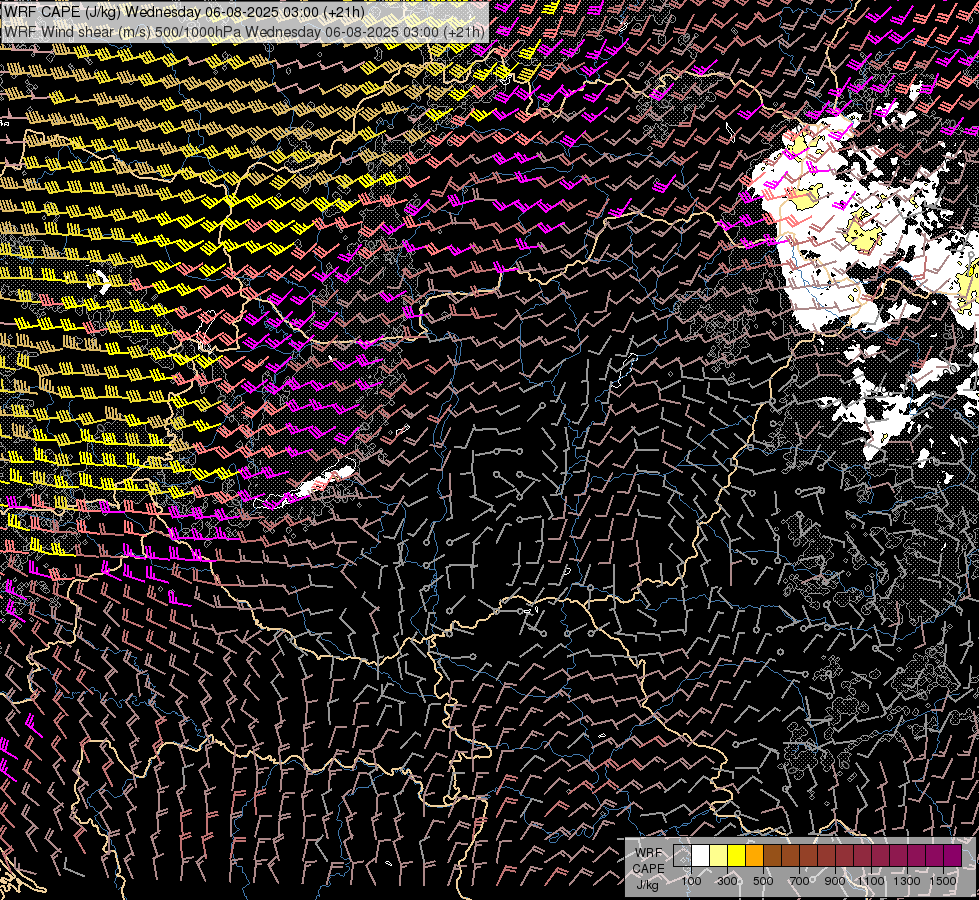Image resolution: width=979 pixels, height=900 pixels.
Task: Click the CAPE word in the legend
Action: pyautogui.click(x=649, y=869)
